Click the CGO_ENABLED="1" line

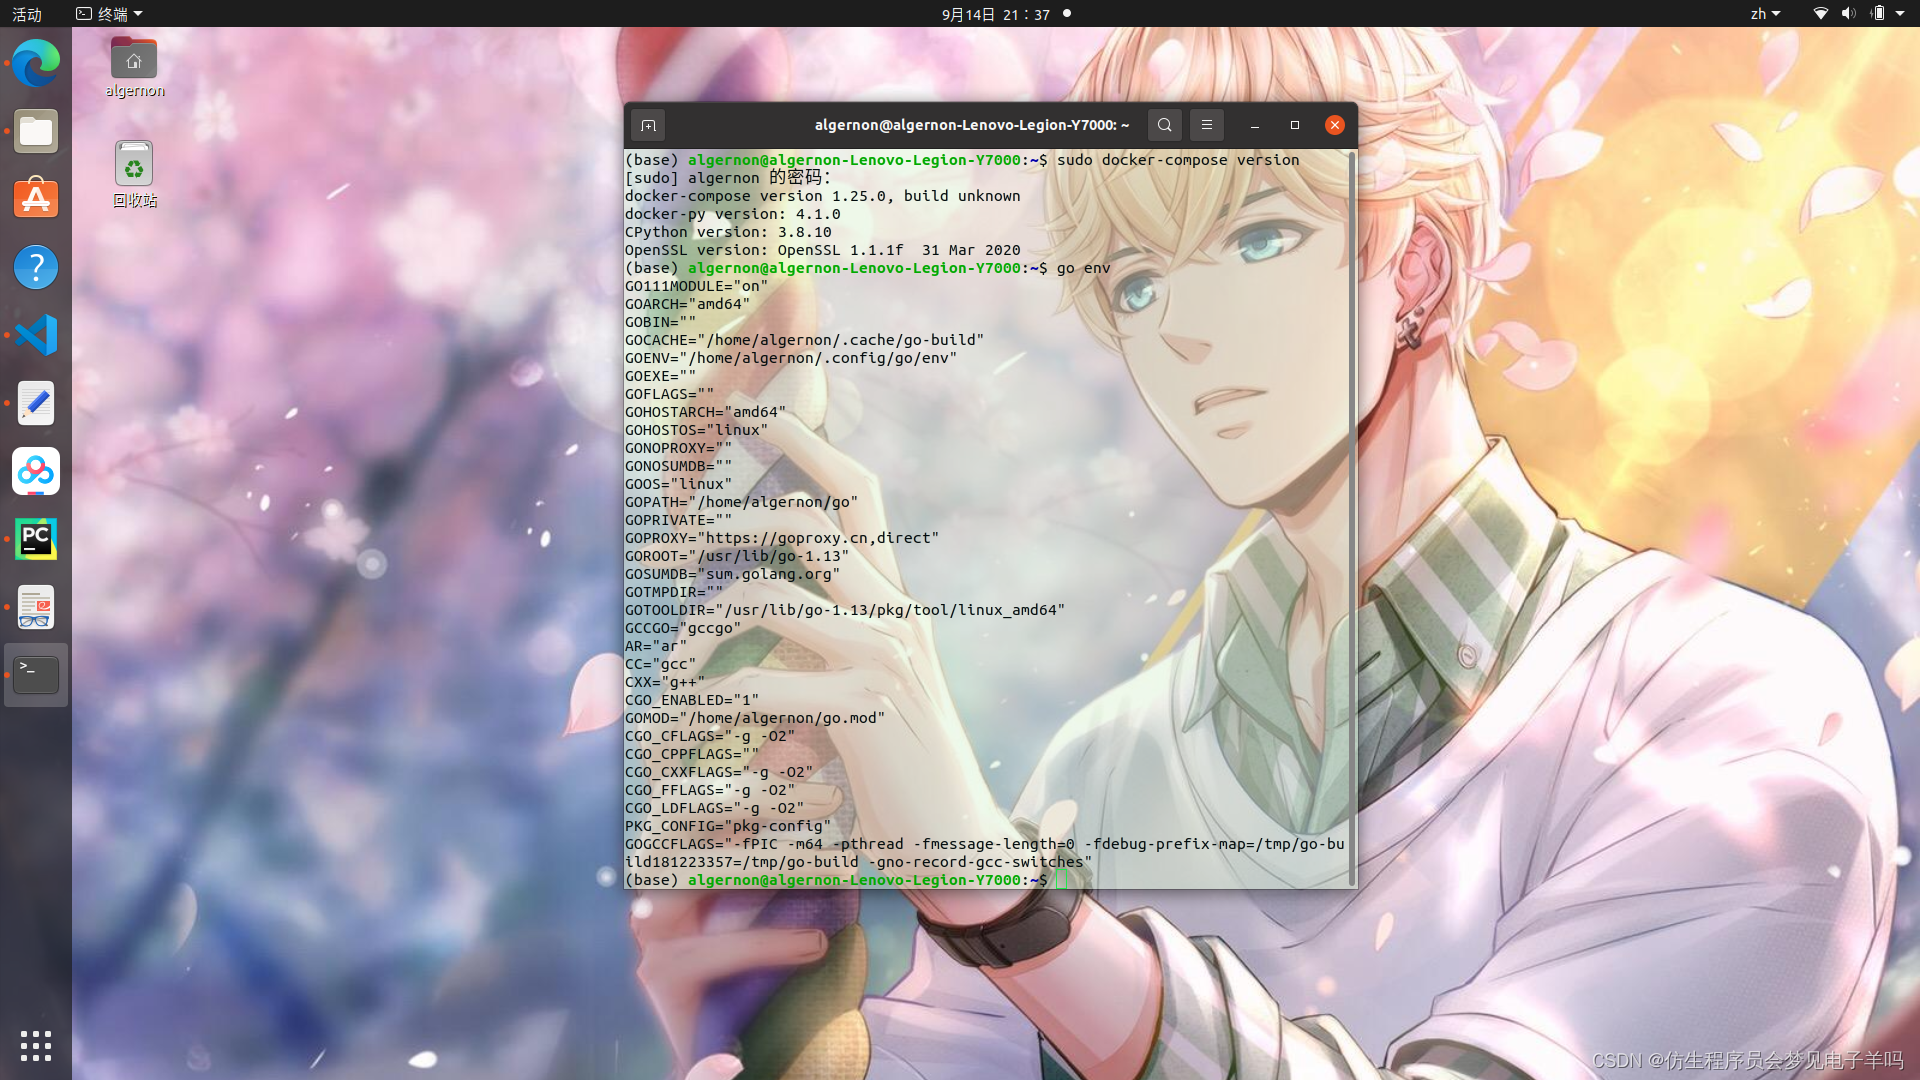pos(692,700)
